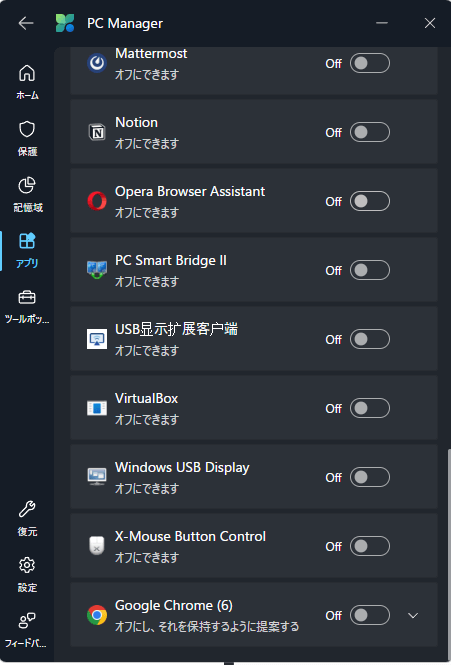Image resolution: width=451 pixels, height=665 pixels.
Task: Open the ツールボックス toolbox section
Action: pyautogui.click(x=27, y=306)
